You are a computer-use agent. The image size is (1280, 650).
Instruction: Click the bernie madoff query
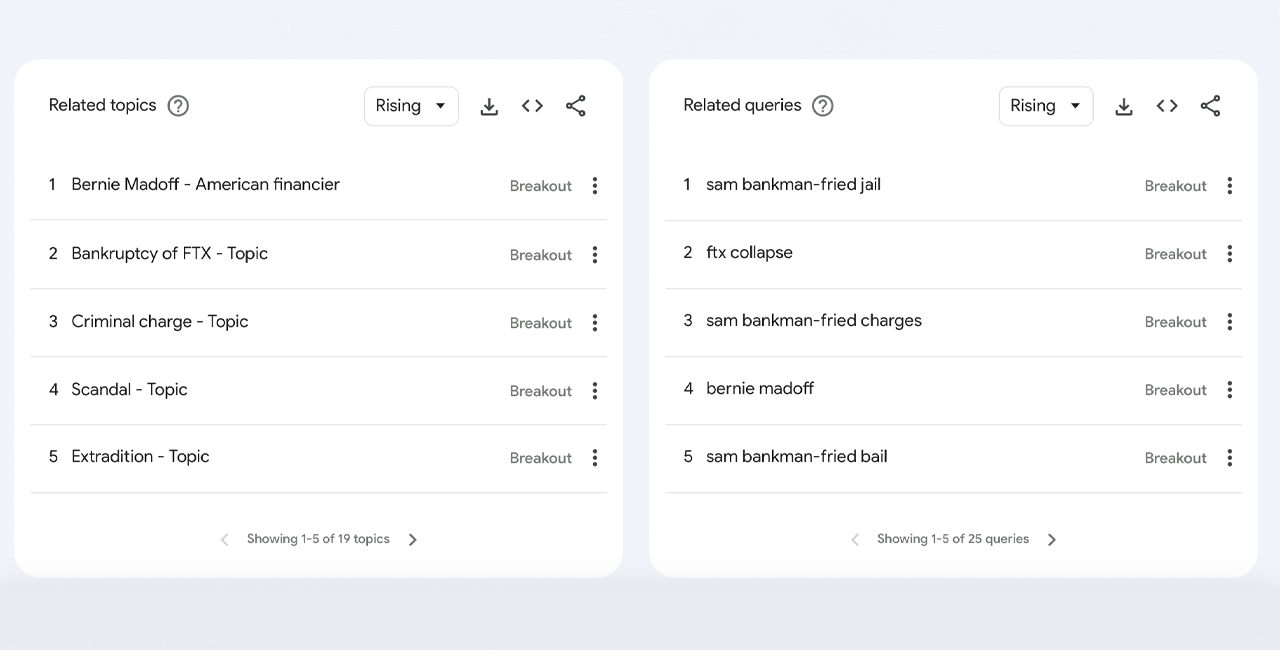tap(759, 389)
